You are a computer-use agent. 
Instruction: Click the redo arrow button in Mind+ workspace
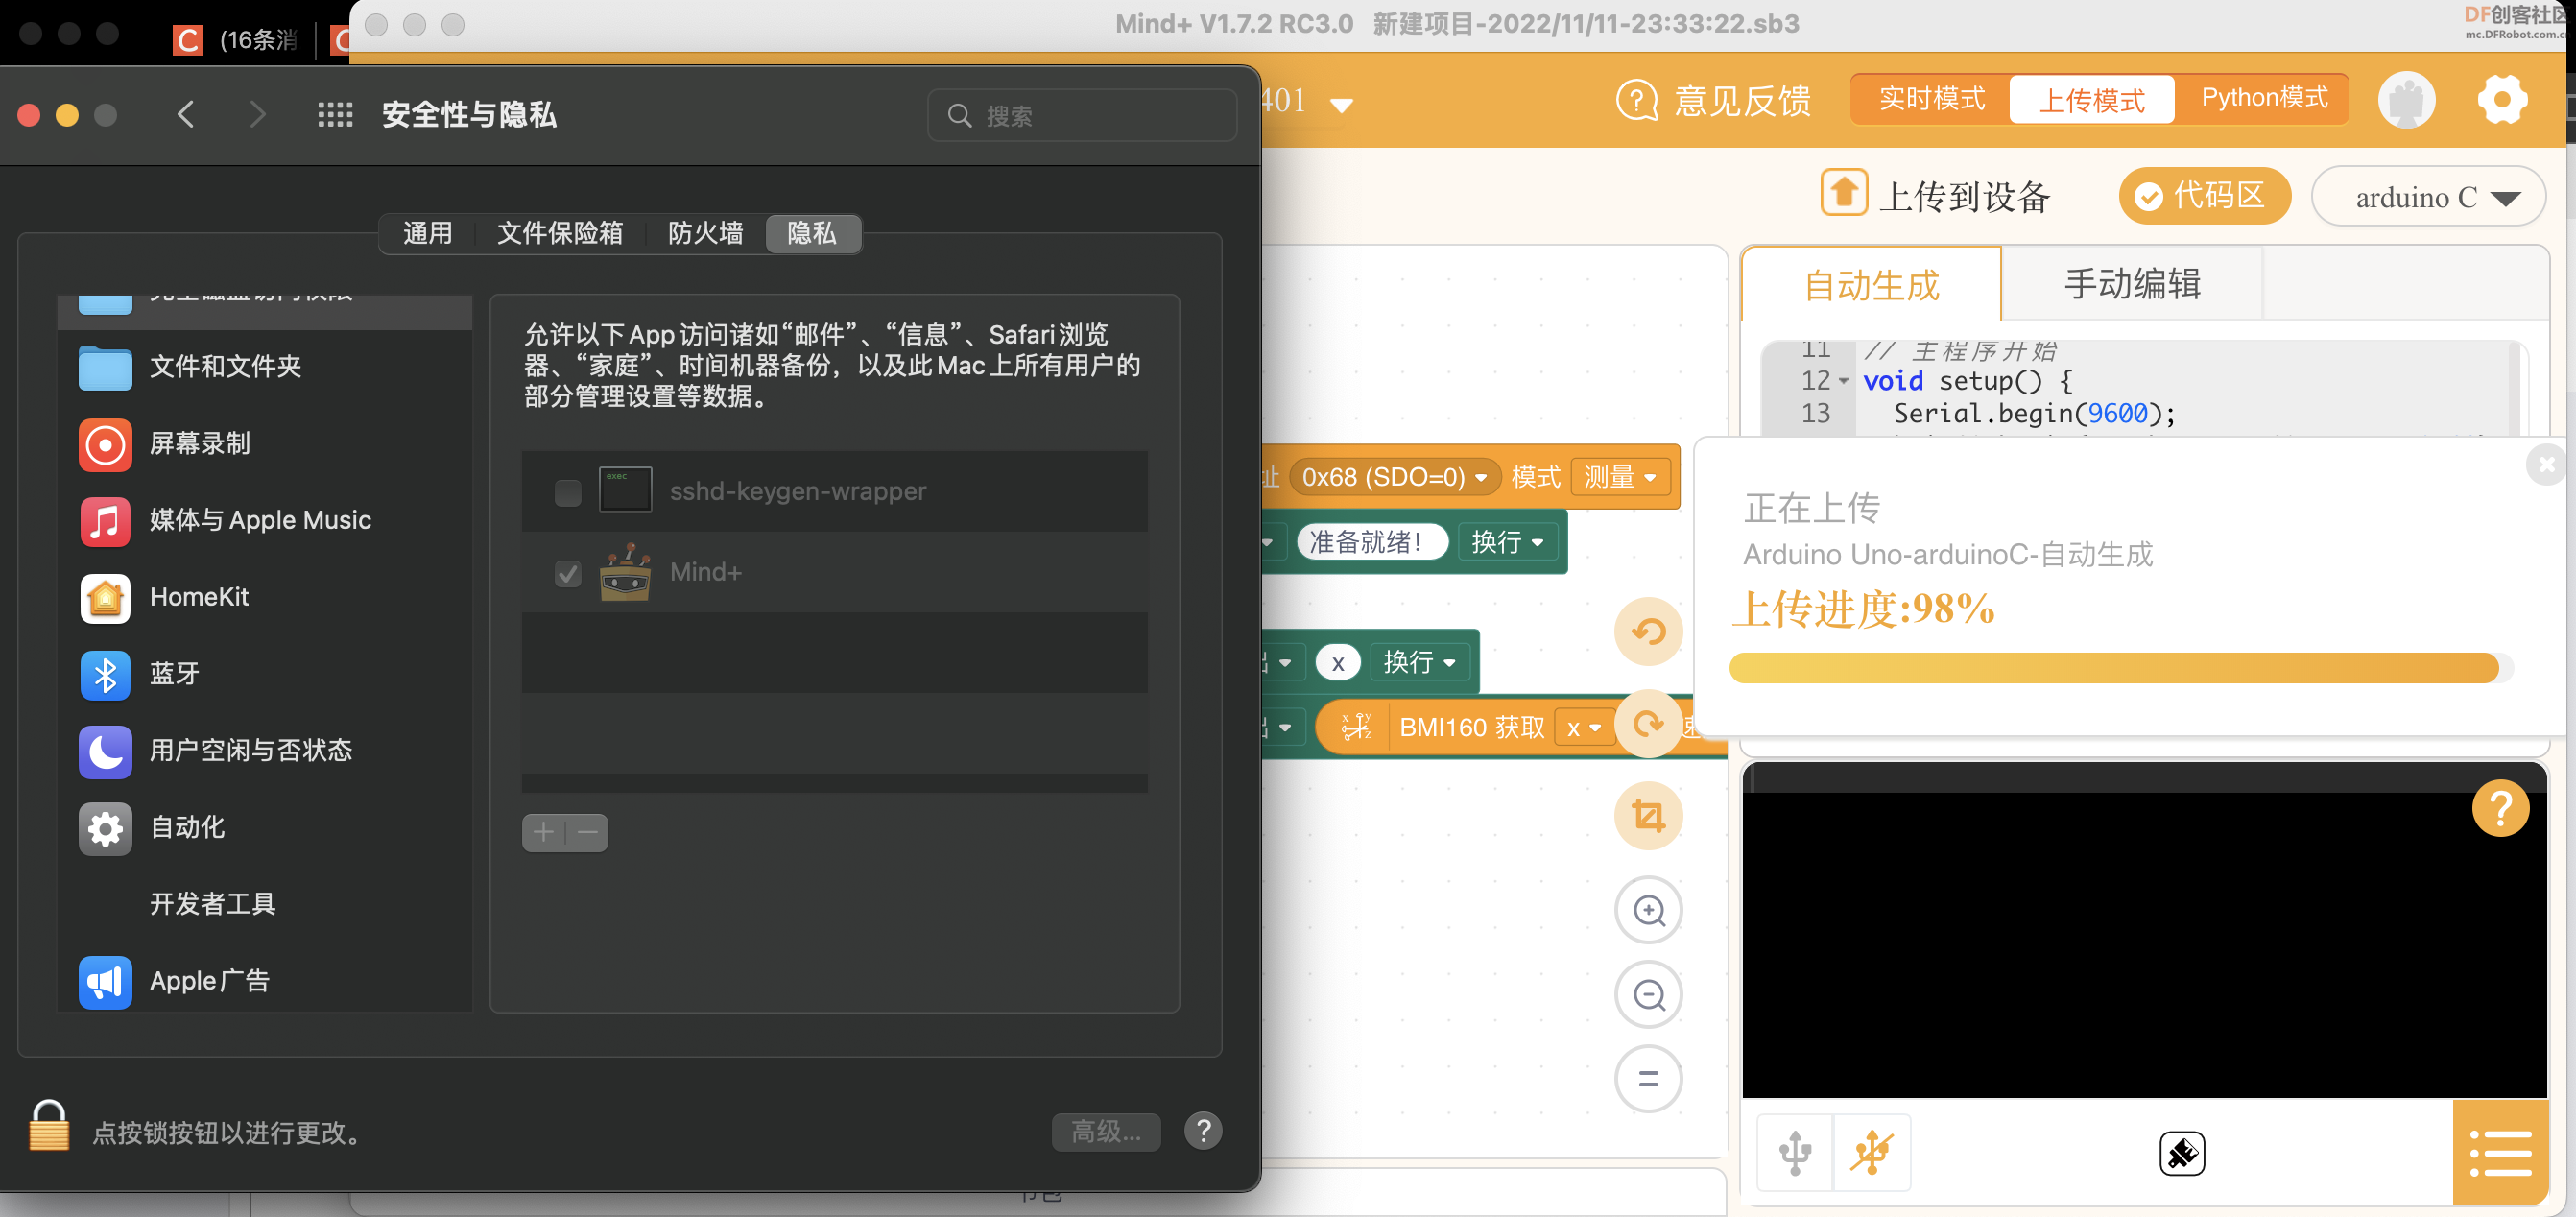point(1649,724)
